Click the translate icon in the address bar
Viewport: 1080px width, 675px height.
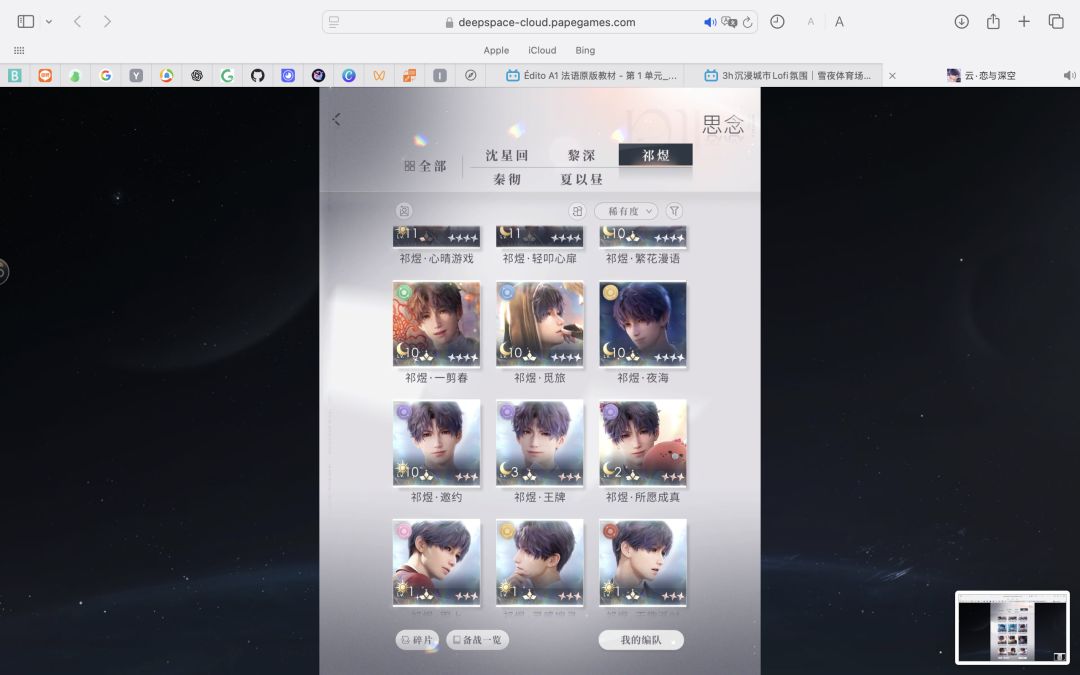tap(729, 22)
